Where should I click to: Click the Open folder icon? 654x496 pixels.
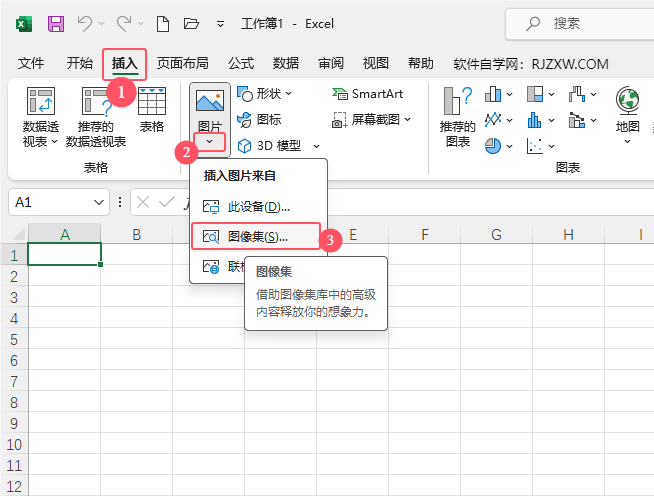[191, 23]
